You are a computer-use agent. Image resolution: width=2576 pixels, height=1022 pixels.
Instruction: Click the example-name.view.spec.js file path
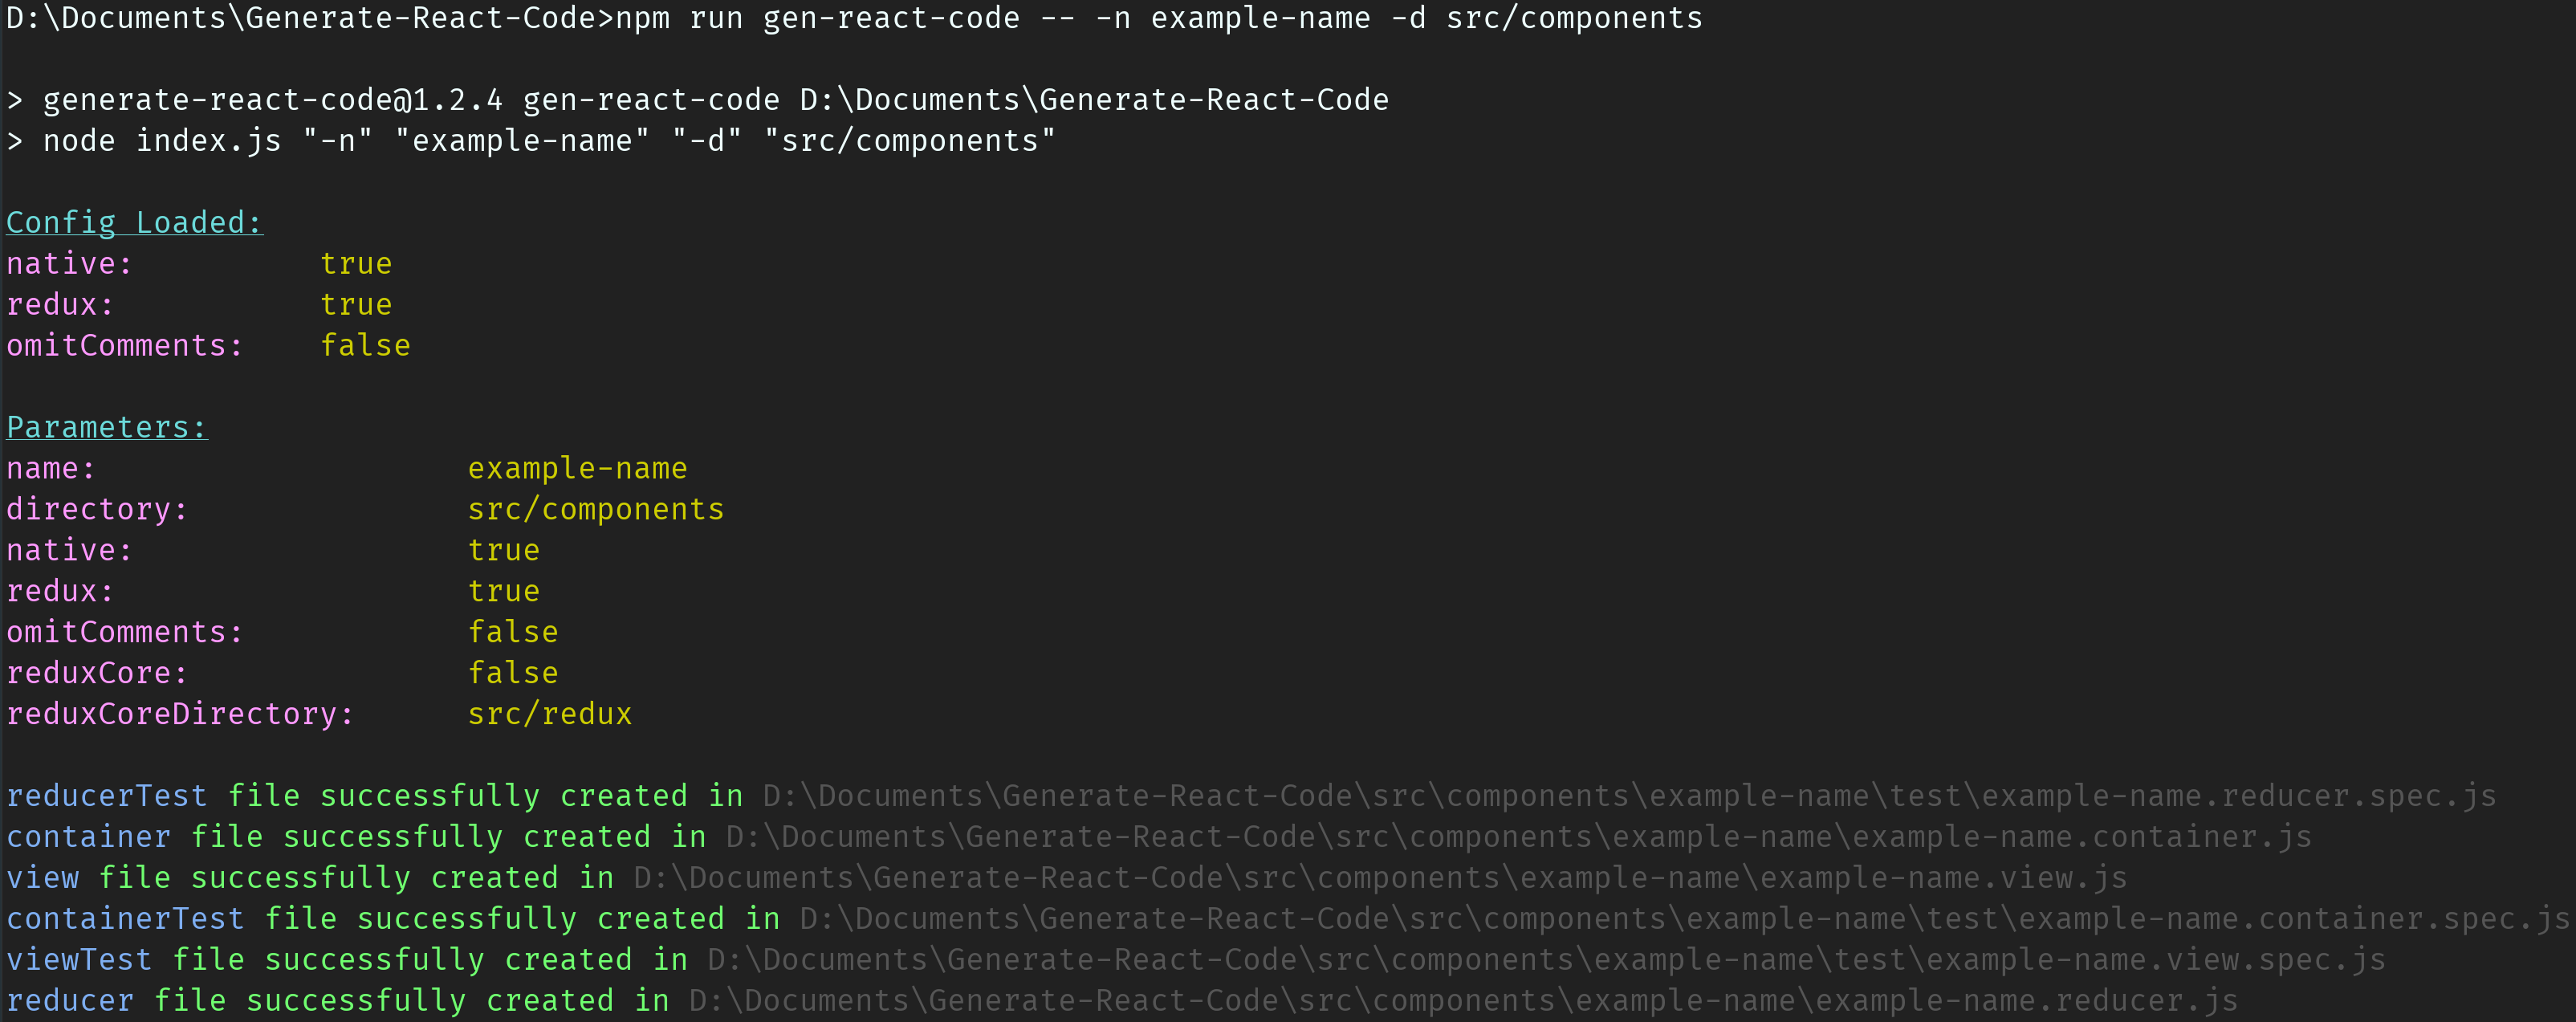tap(1546, 960)
